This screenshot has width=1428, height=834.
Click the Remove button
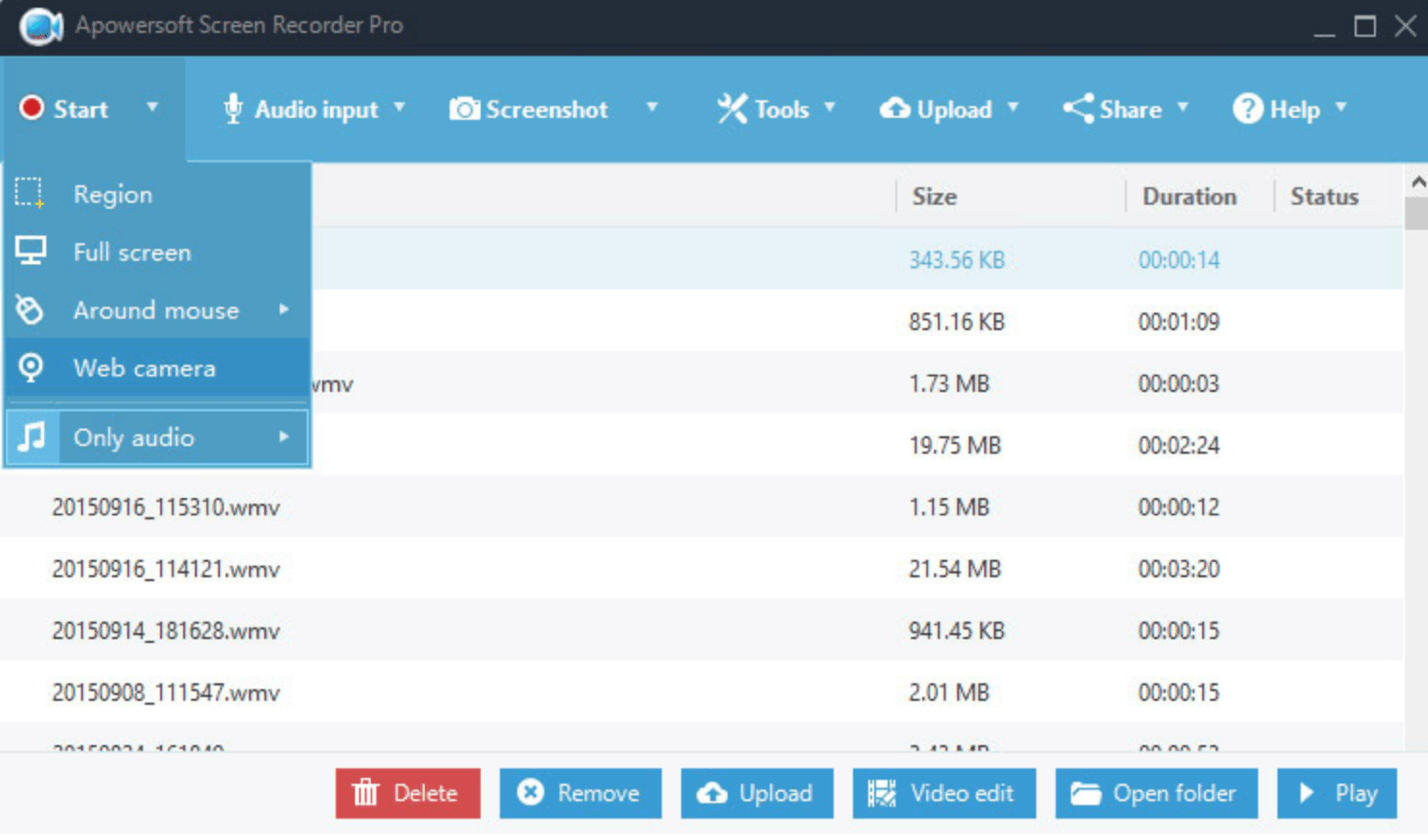(581, 794)
